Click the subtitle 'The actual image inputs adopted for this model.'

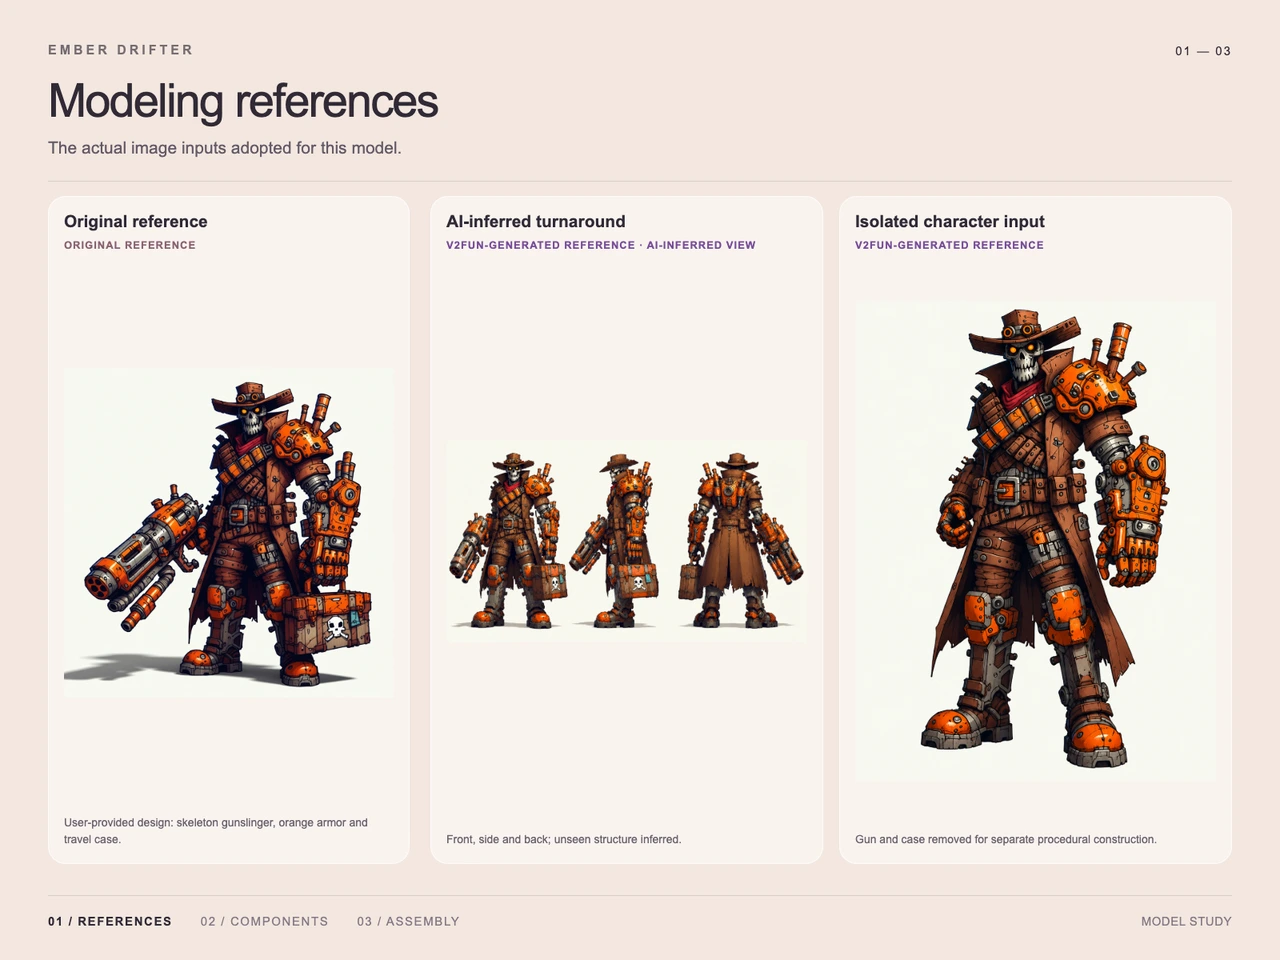pyautogui.click(x=225, y=148)
